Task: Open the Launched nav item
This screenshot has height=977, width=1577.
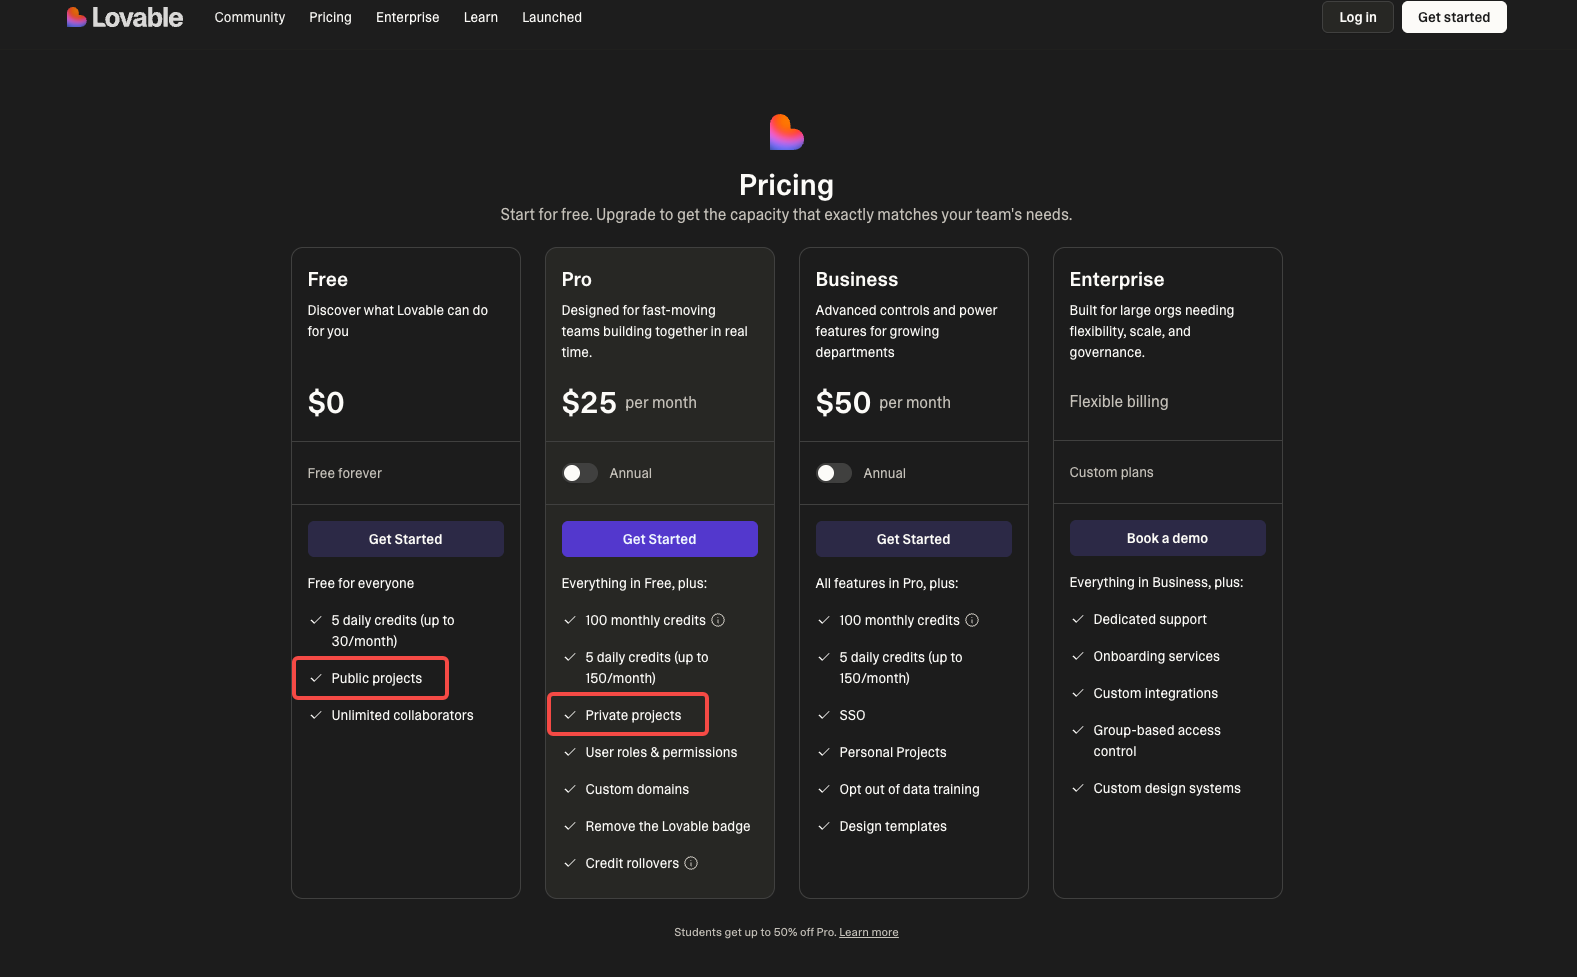Action: pos(552,17)
